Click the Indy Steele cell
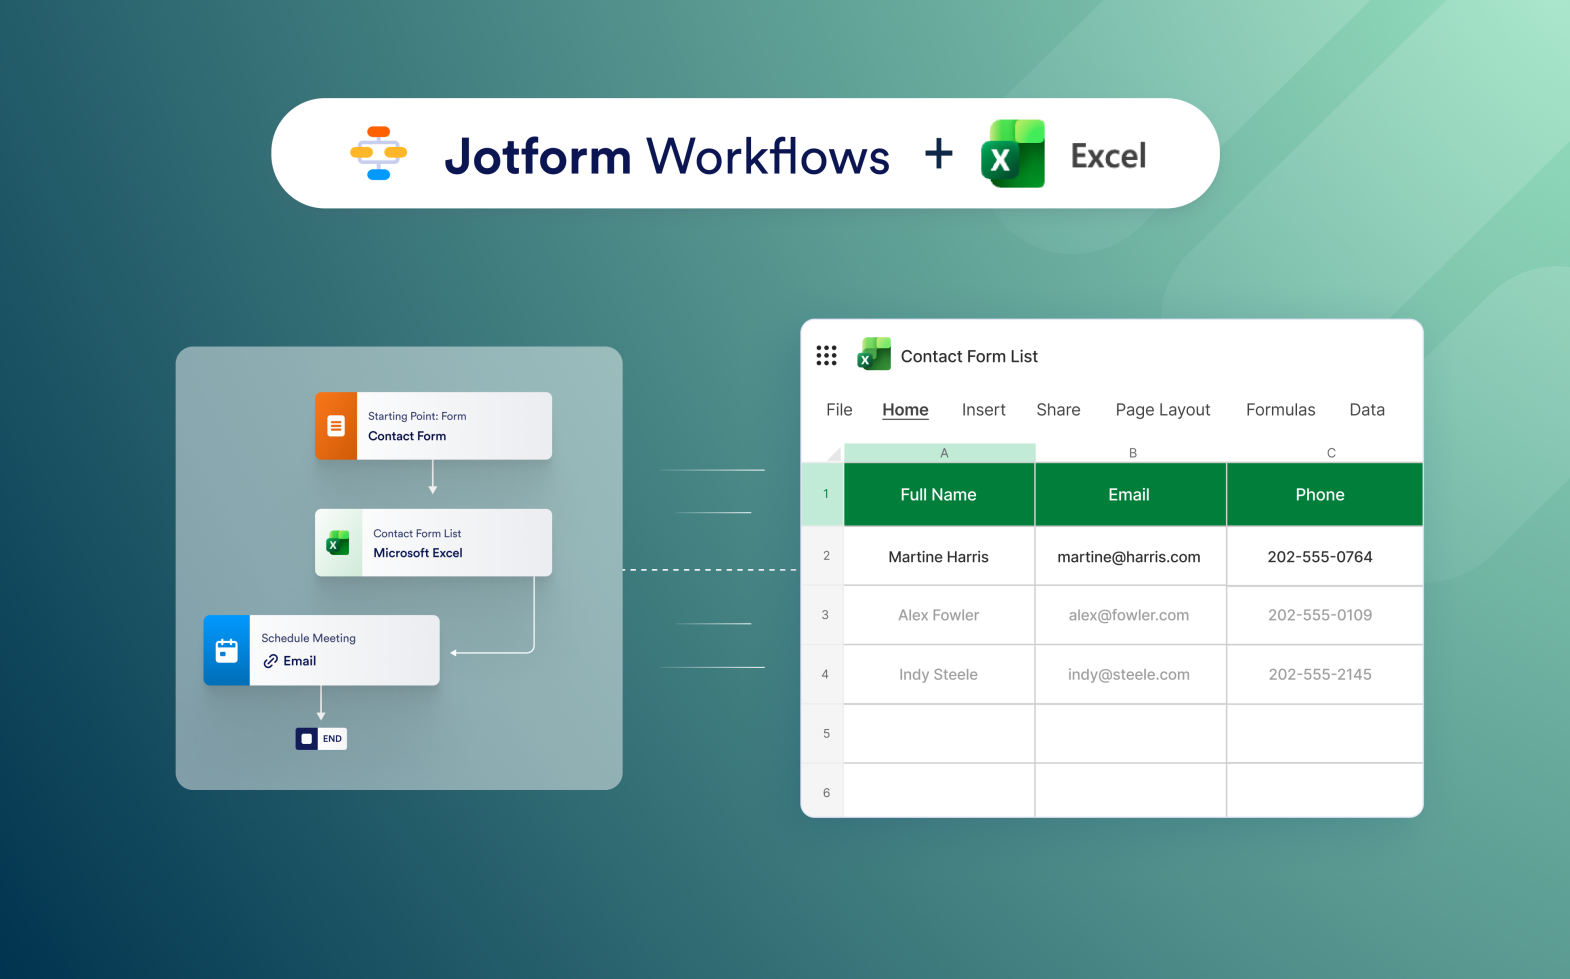 939,674
